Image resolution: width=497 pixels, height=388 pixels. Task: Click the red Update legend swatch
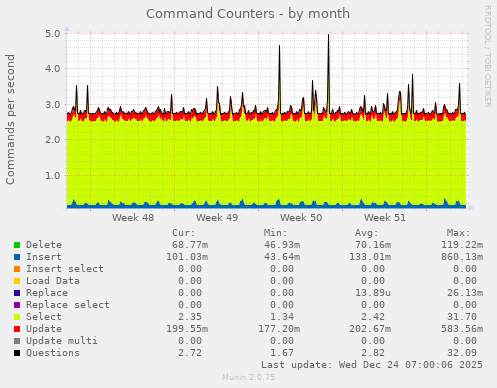[x=17, y=329]
